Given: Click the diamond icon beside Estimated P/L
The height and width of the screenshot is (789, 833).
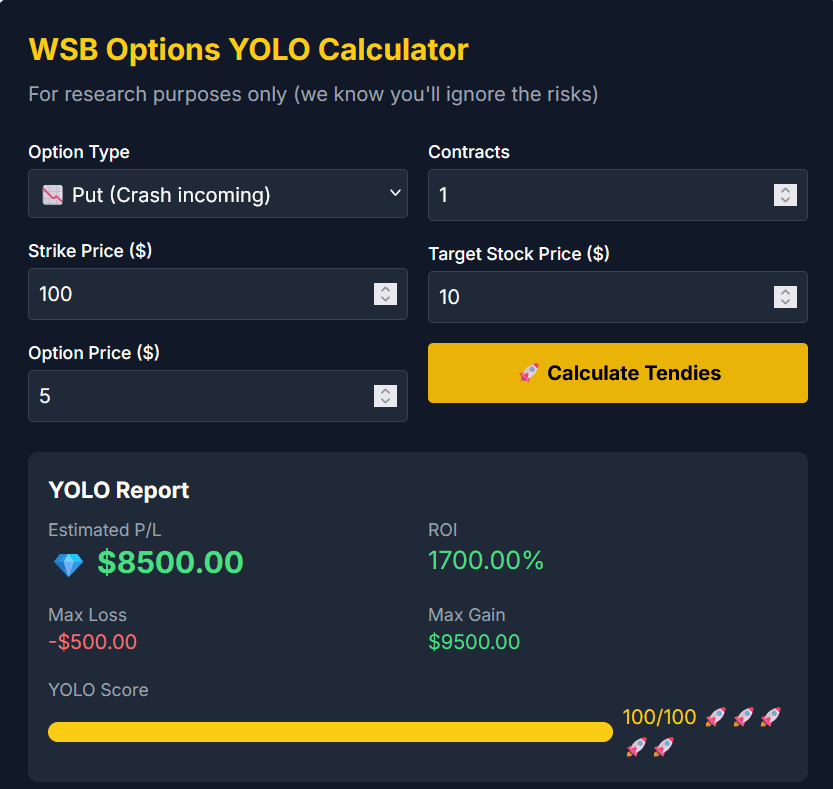Looking at the screenshot, I should coord(68,565).
